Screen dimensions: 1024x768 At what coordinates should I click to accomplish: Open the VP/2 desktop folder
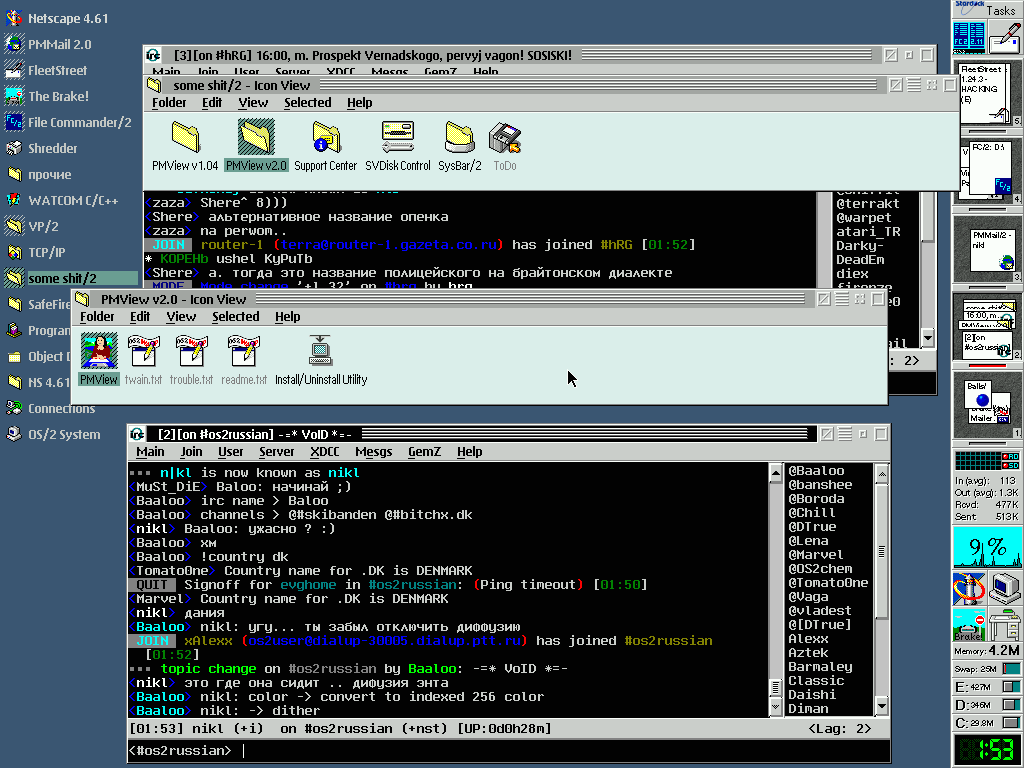(31, 227)
